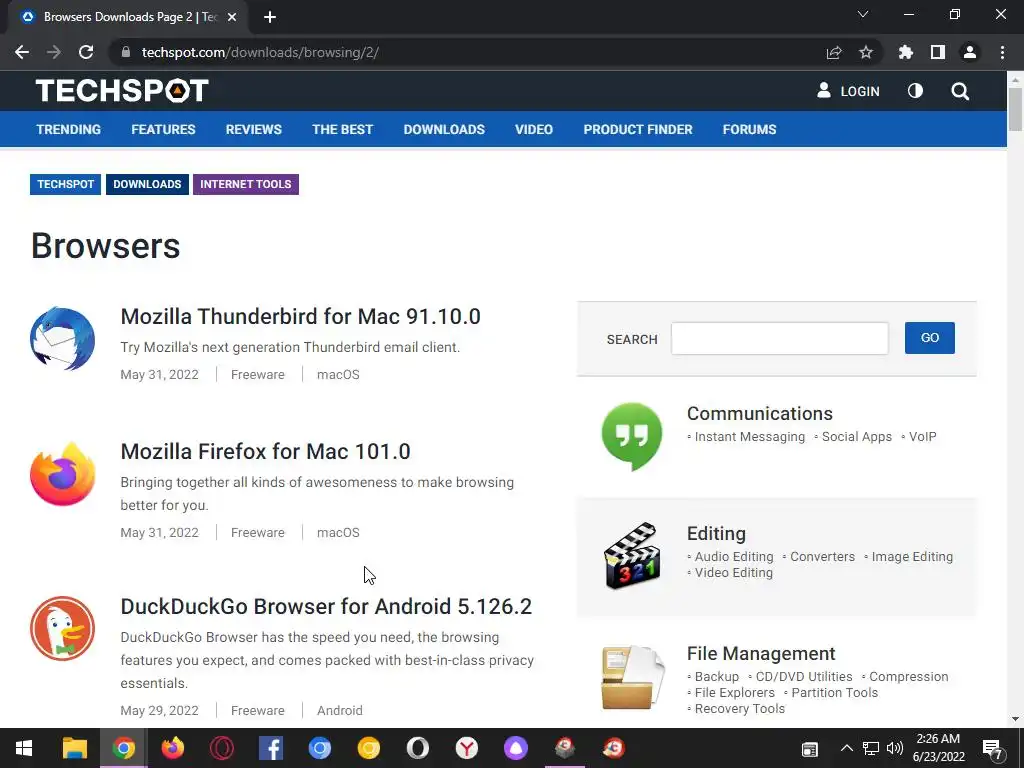Open the side panel icon in Chrome toolbar
This screenshot has width=1024, height=768.
[x=938, y=52]
